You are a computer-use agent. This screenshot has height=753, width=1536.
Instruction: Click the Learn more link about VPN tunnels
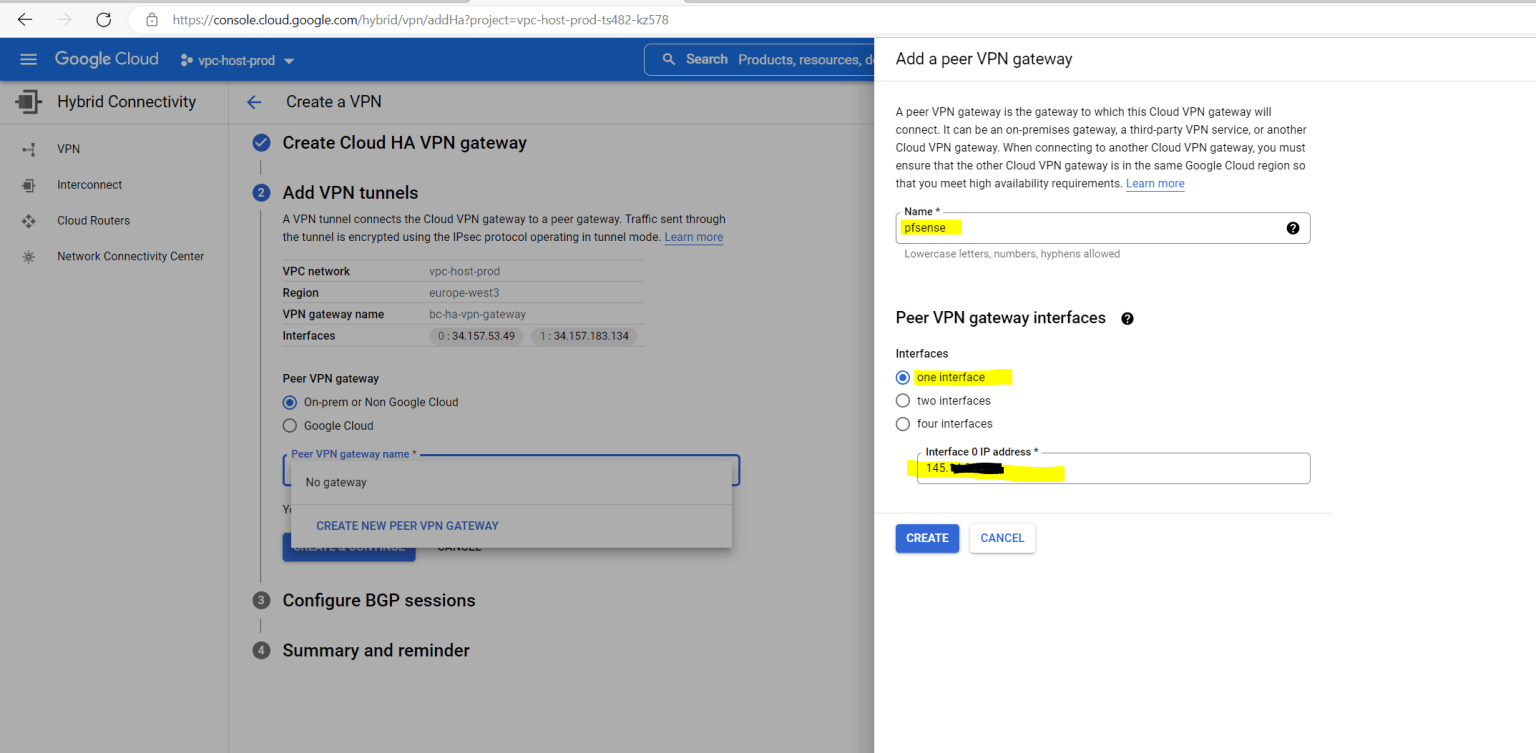point(693,237)
